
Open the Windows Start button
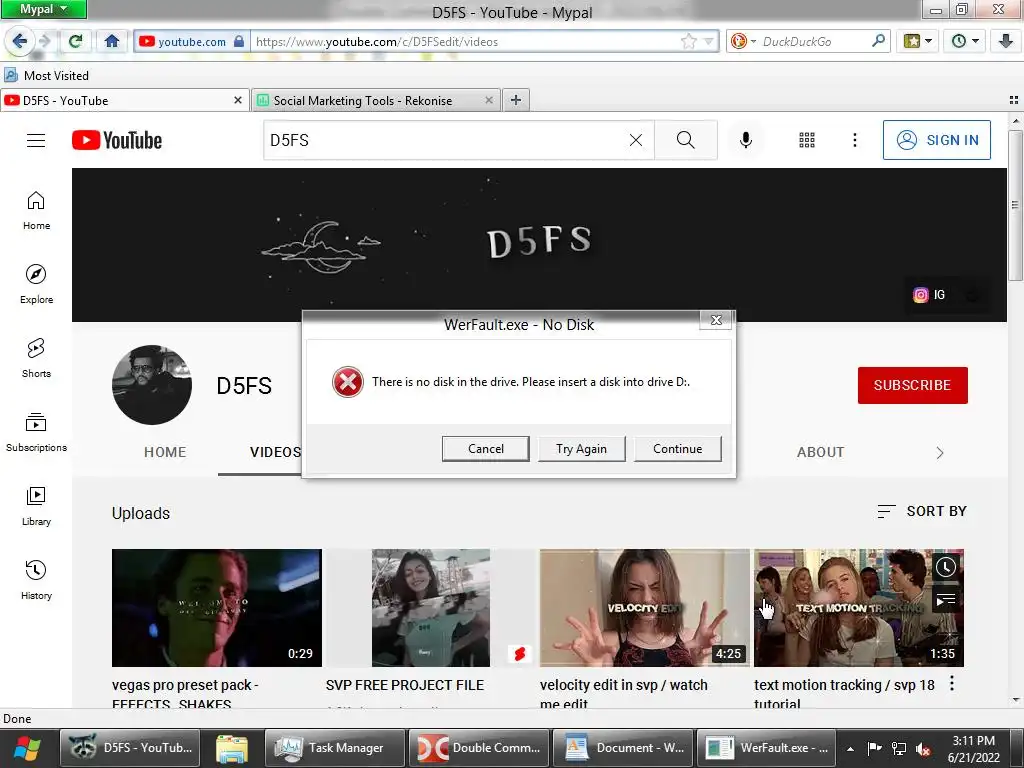coord(27,748)
